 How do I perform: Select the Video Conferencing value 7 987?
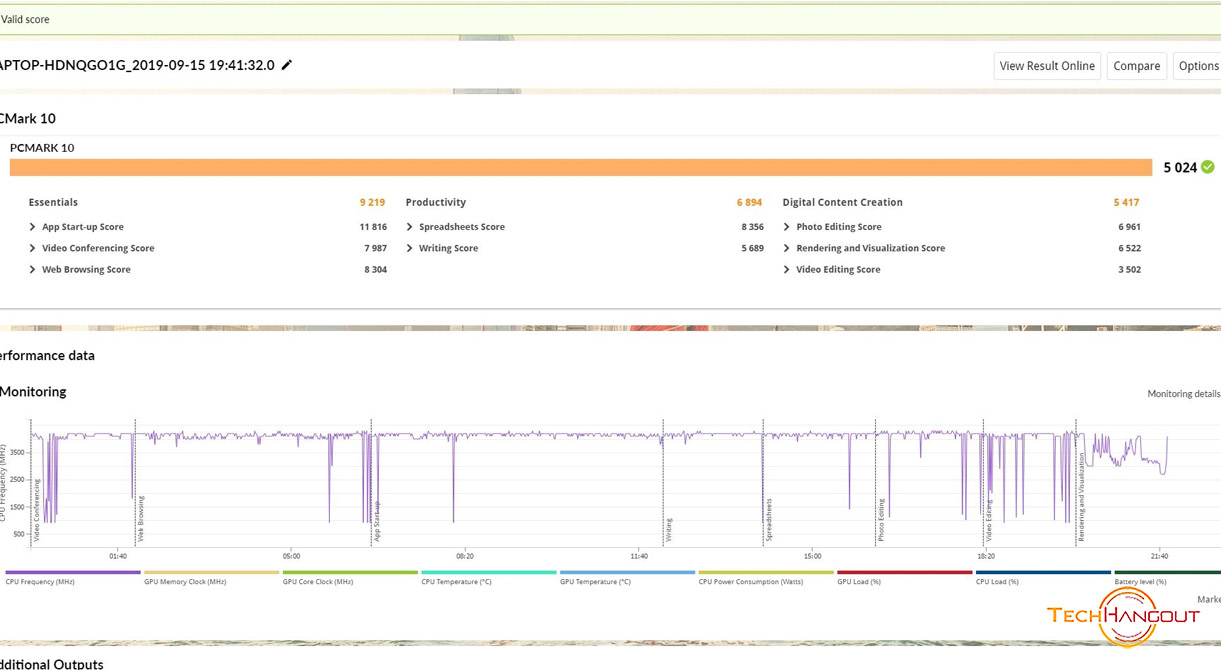[x=375, y=248]
